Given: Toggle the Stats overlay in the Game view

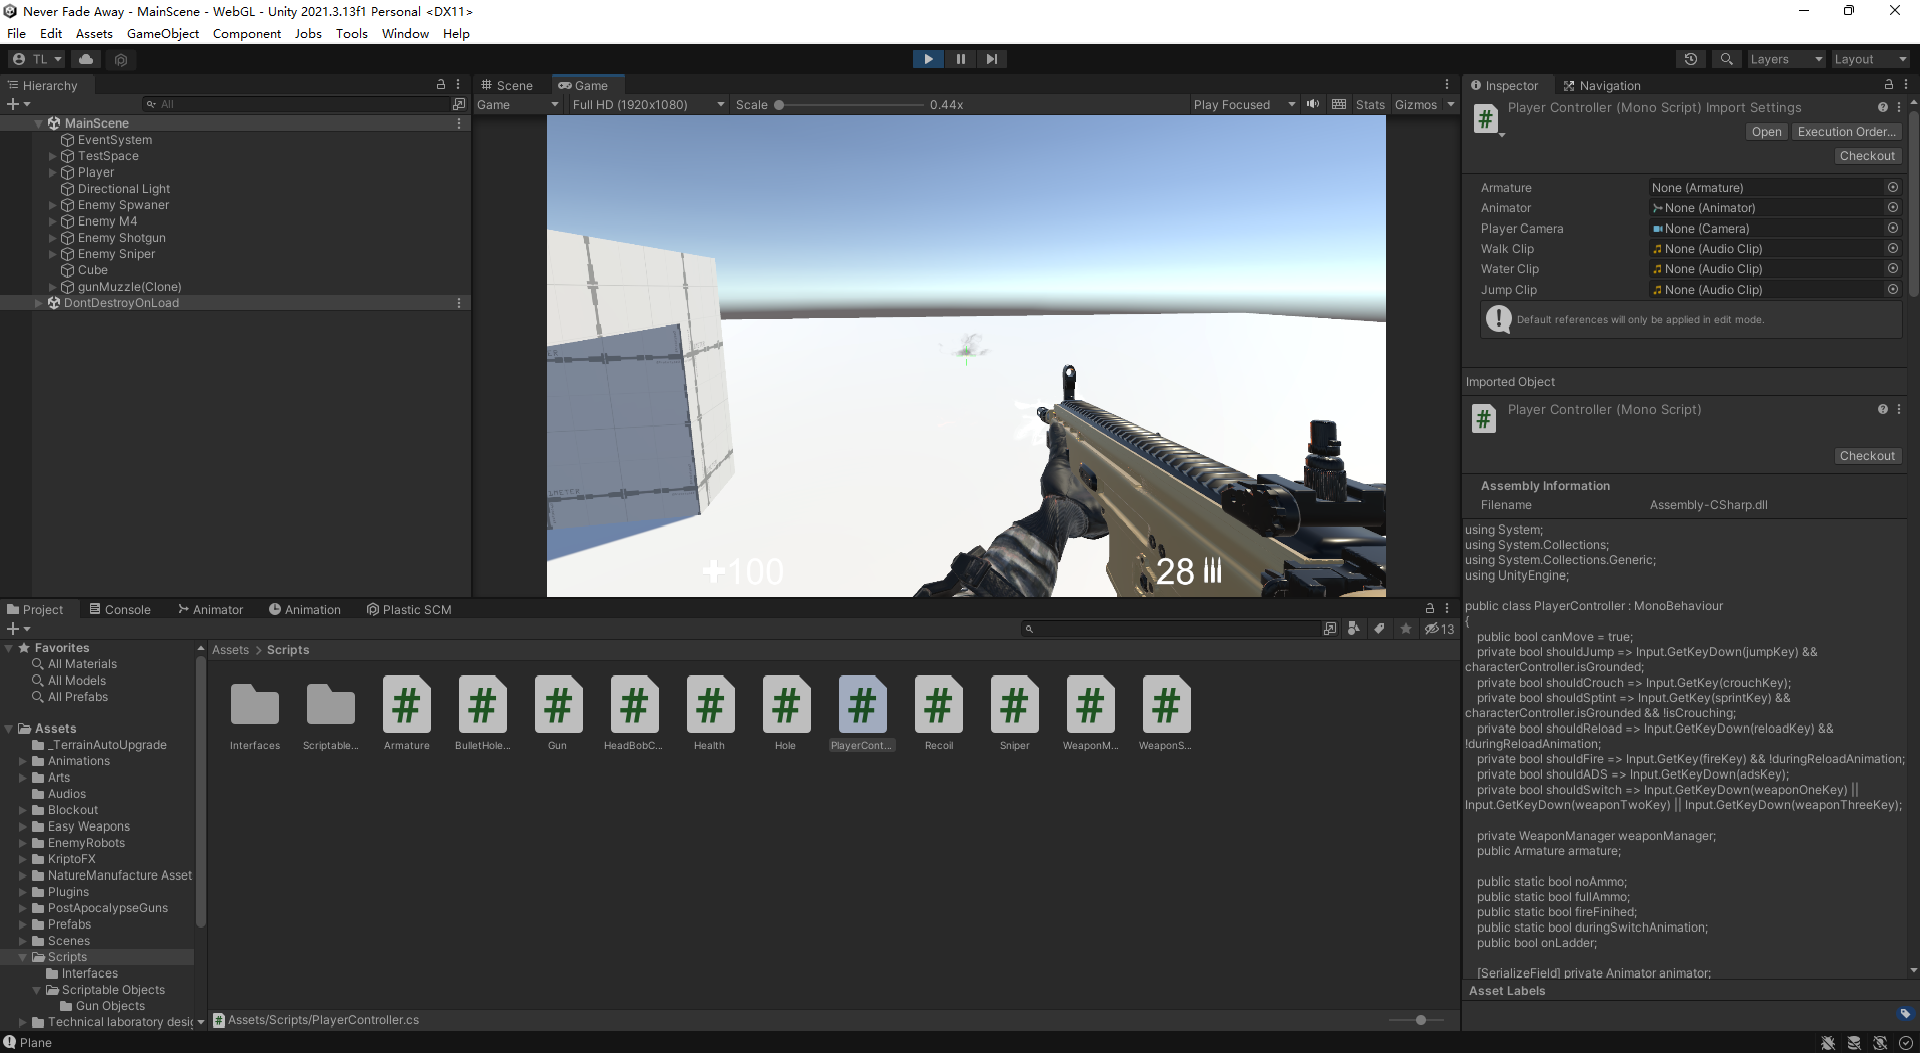Looking at the screenshot, I should tap(1369, 104).
